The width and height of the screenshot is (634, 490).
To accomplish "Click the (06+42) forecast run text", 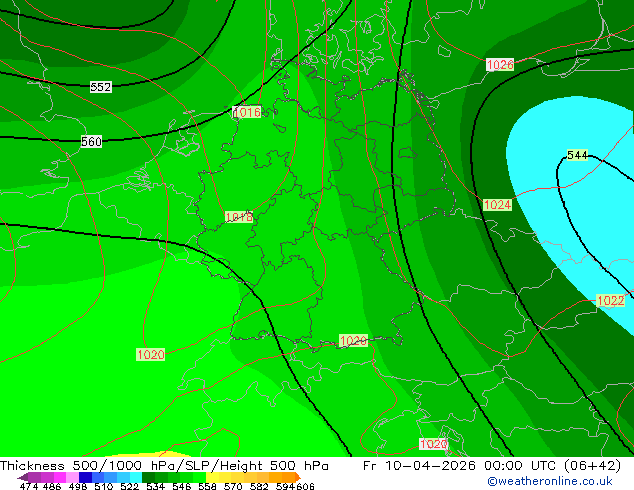I will click(x=592, y=466).
